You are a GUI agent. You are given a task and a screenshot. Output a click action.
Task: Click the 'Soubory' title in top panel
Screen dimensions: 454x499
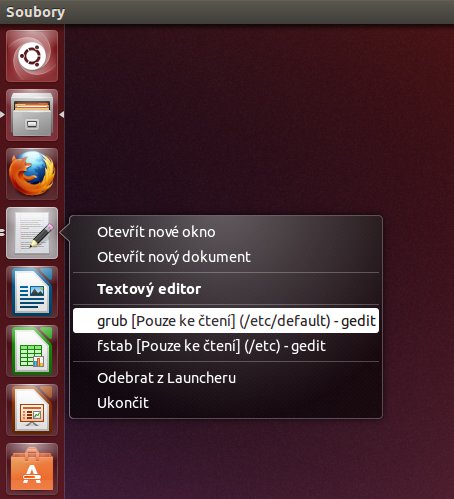(35, 12)
